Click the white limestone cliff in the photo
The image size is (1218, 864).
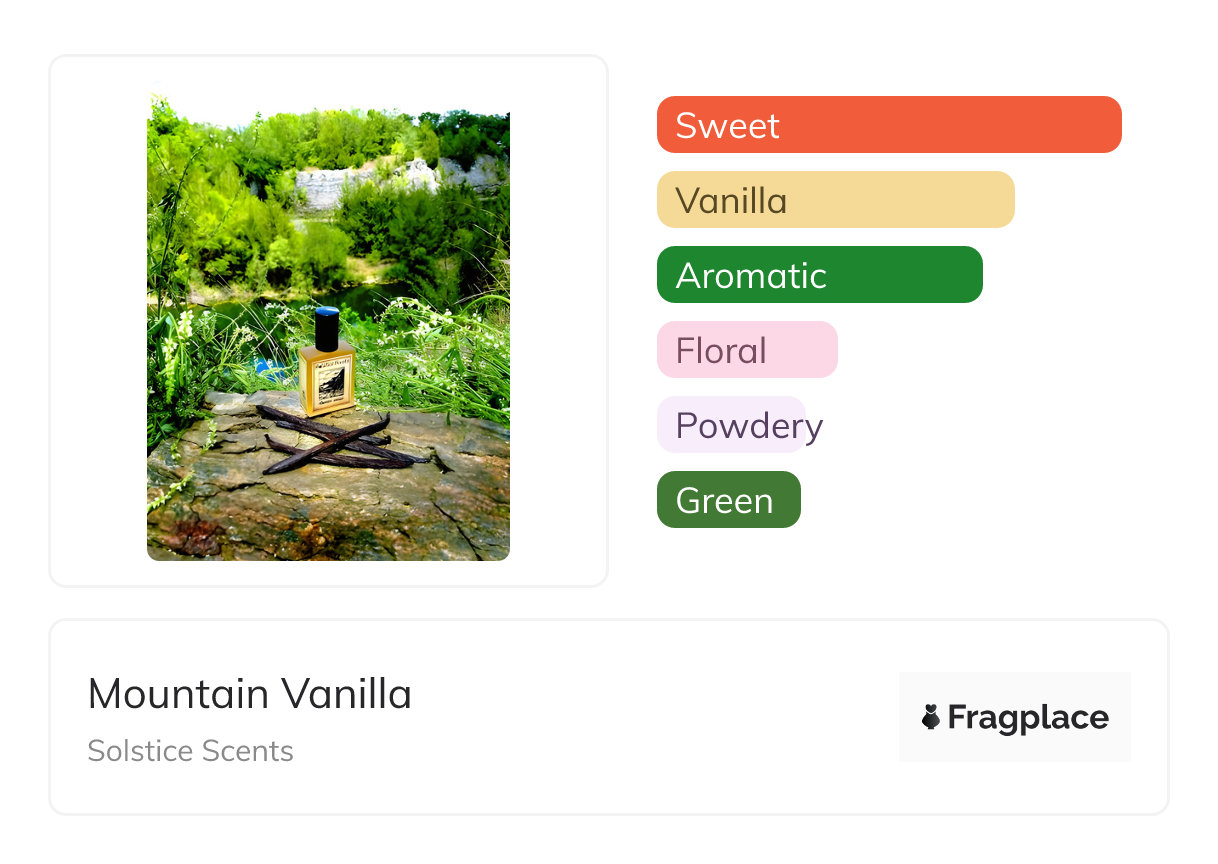pyautogui.click(x=330, y=187)
